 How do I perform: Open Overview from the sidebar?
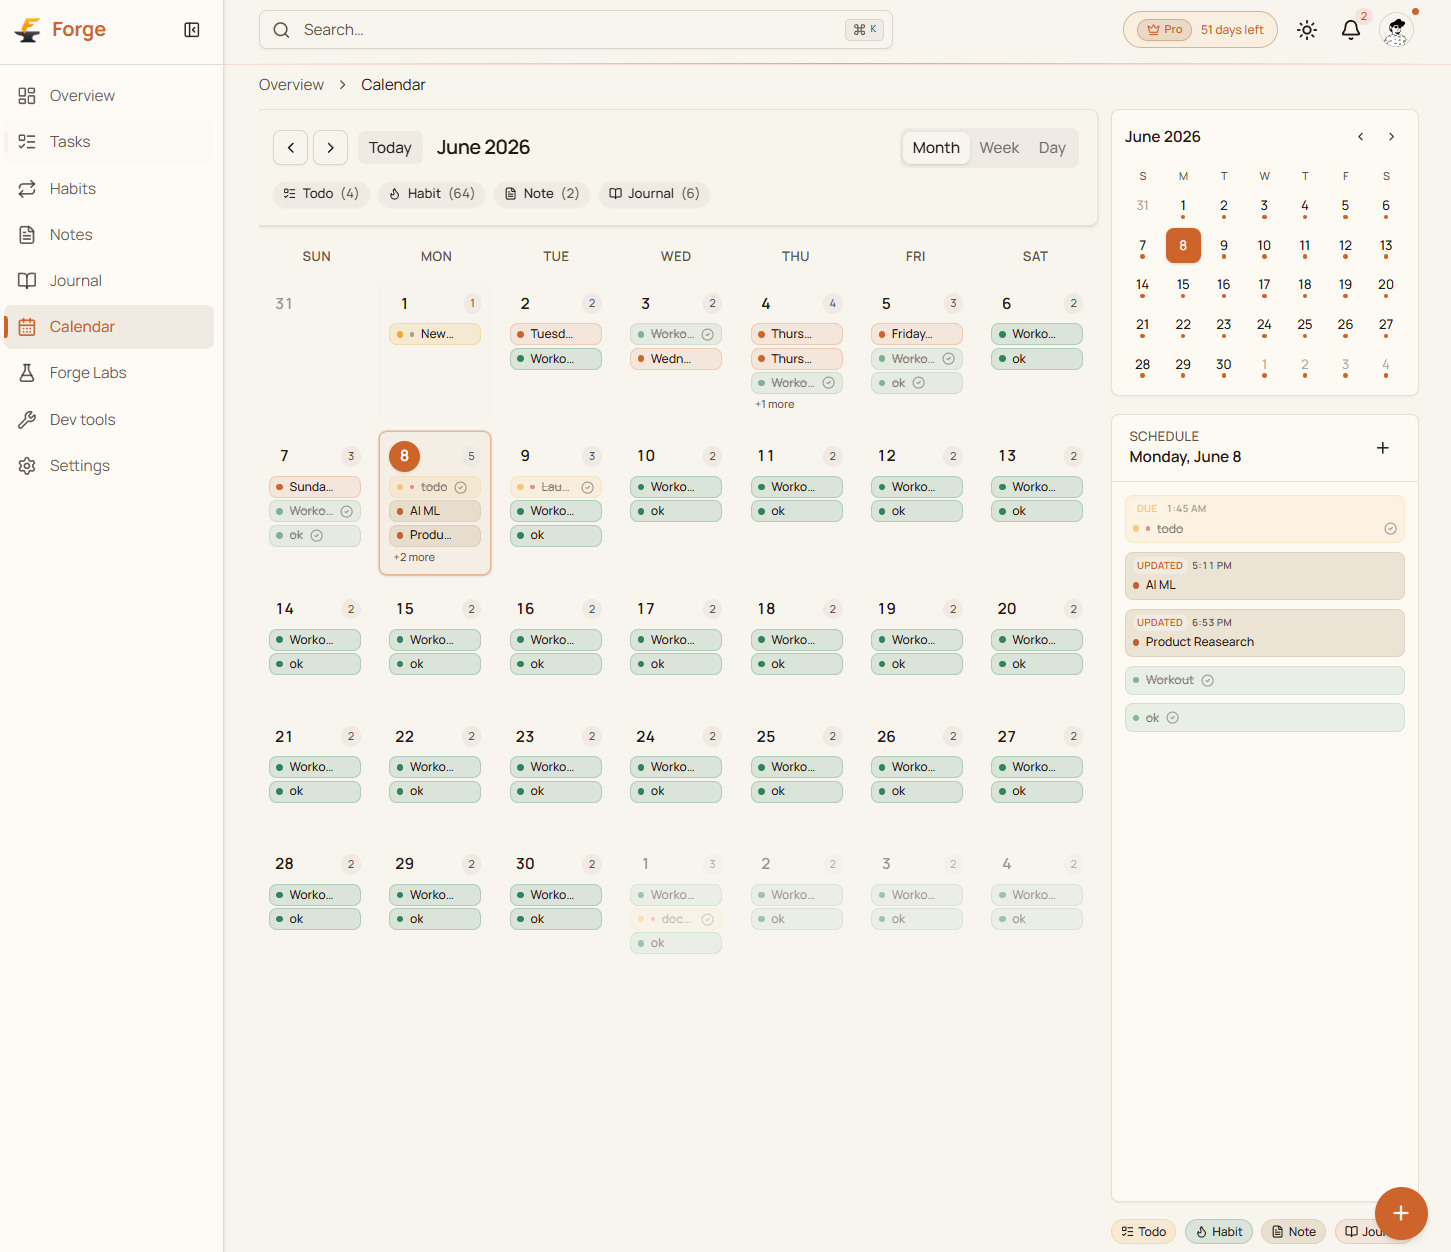[x=109, y=96]
